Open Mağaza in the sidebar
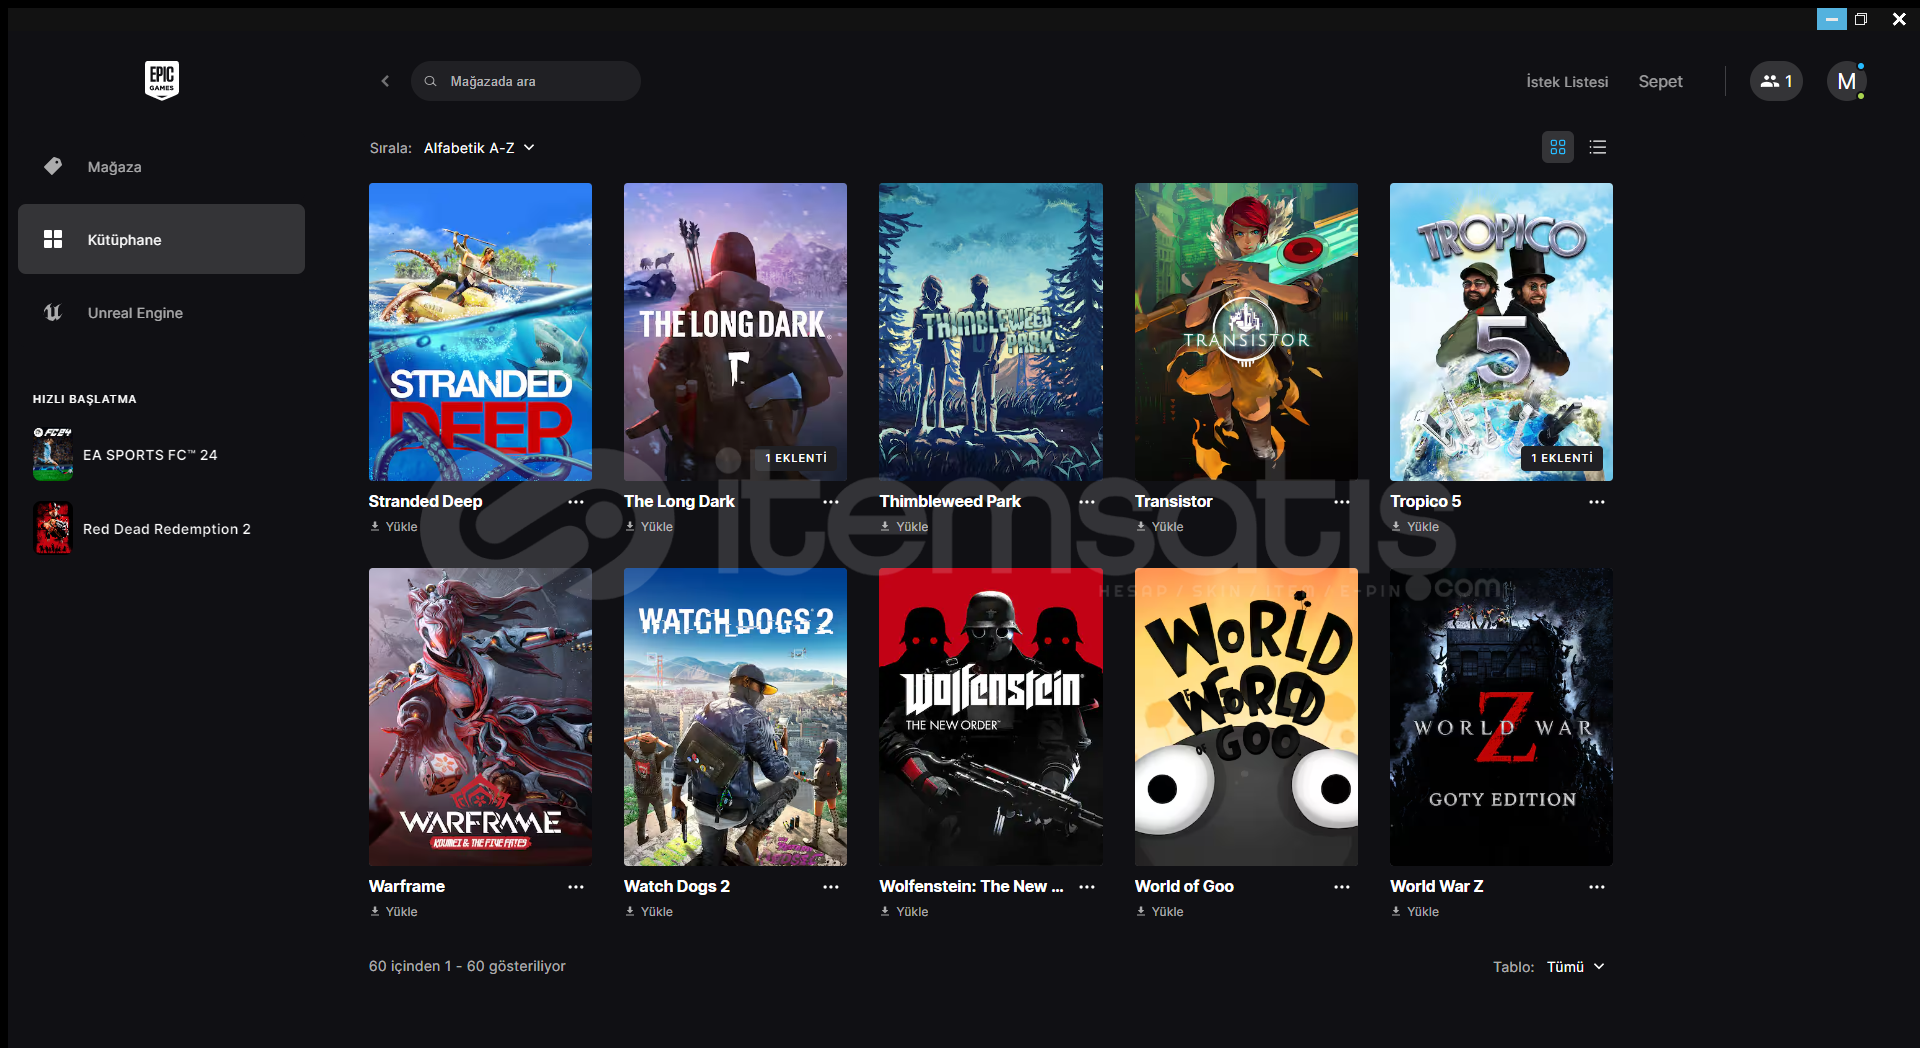 161,166
